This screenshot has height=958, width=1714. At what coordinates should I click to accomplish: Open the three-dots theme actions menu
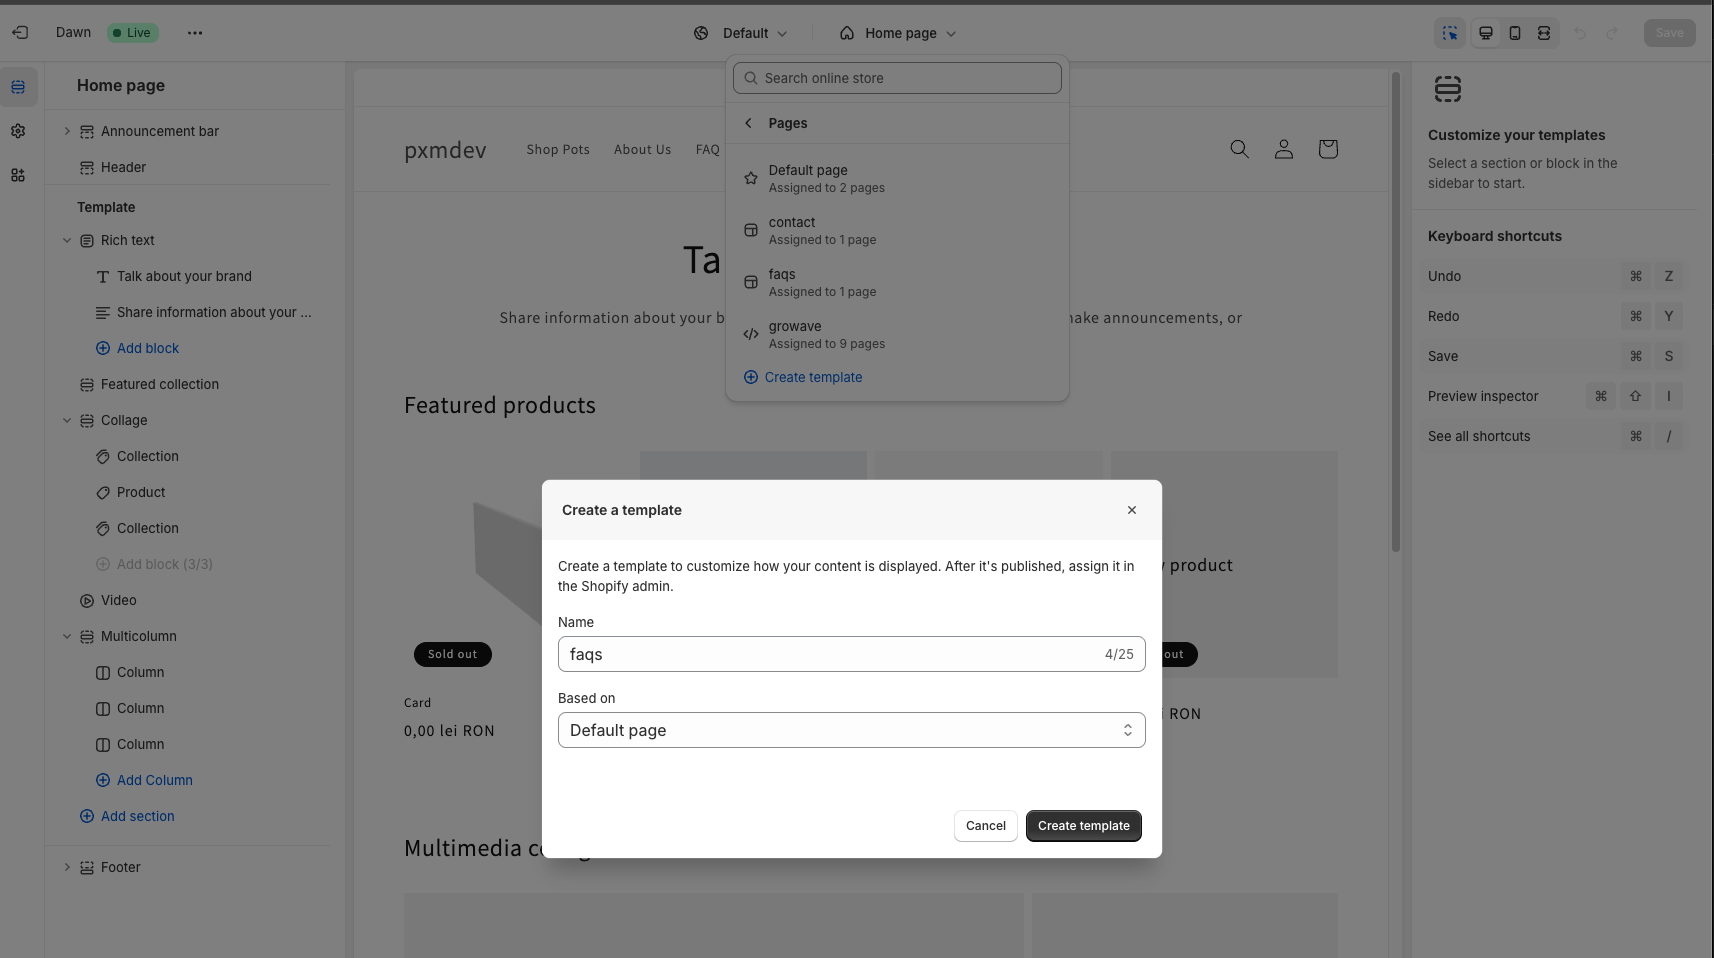[x=195, y=33]
